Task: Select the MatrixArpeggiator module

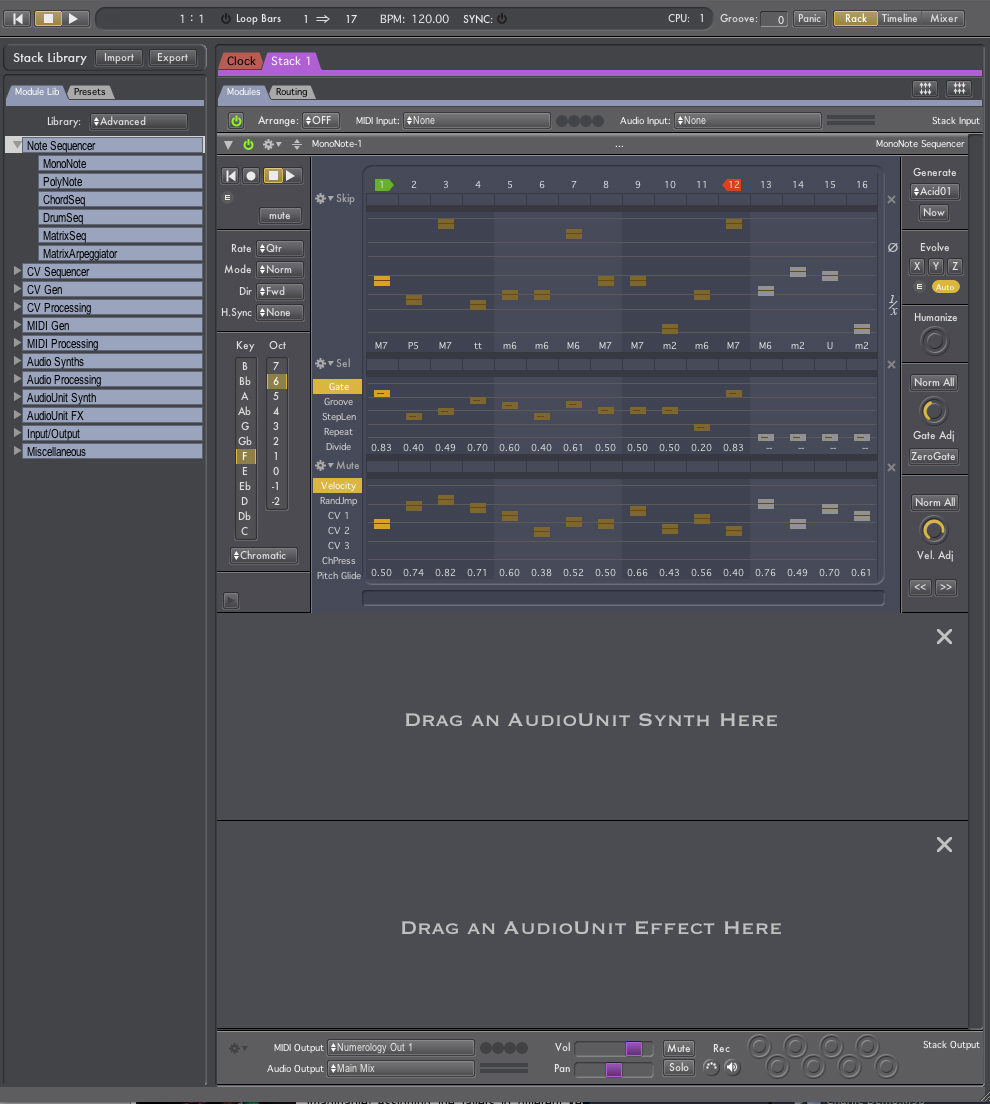Action: tap(121, 253)
